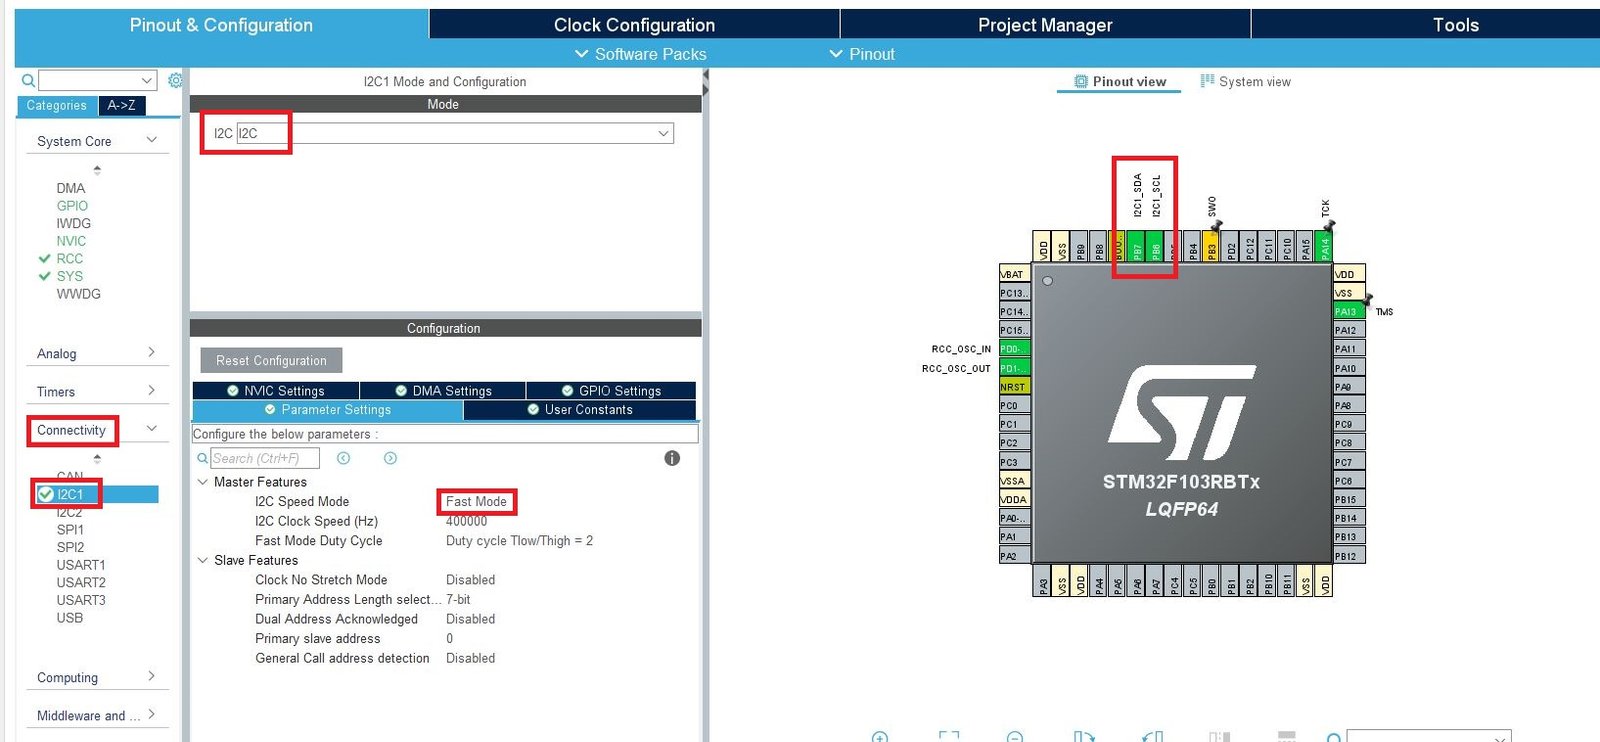Open the DMA Settings tab
This screenshot has width=1600, height=742.
coord(443,391)
